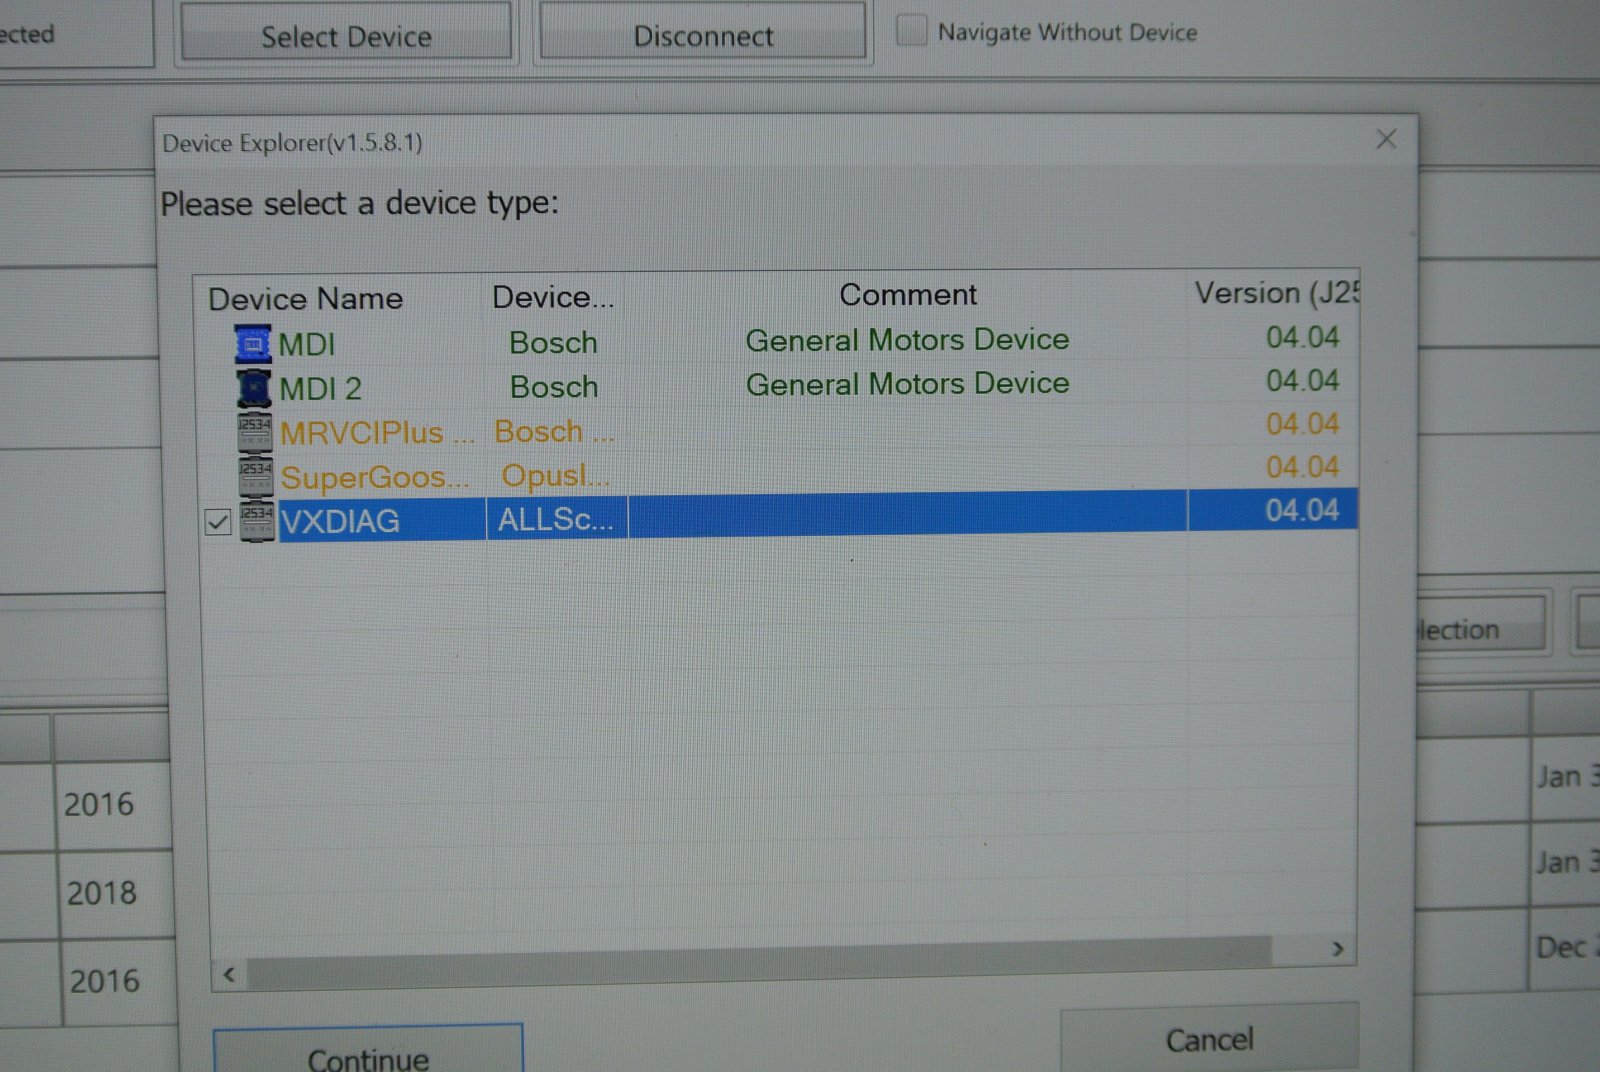Click the SuperGoose J2534 icon
The width and height of the screenshot is (1600, 1072).
[255, 476]
